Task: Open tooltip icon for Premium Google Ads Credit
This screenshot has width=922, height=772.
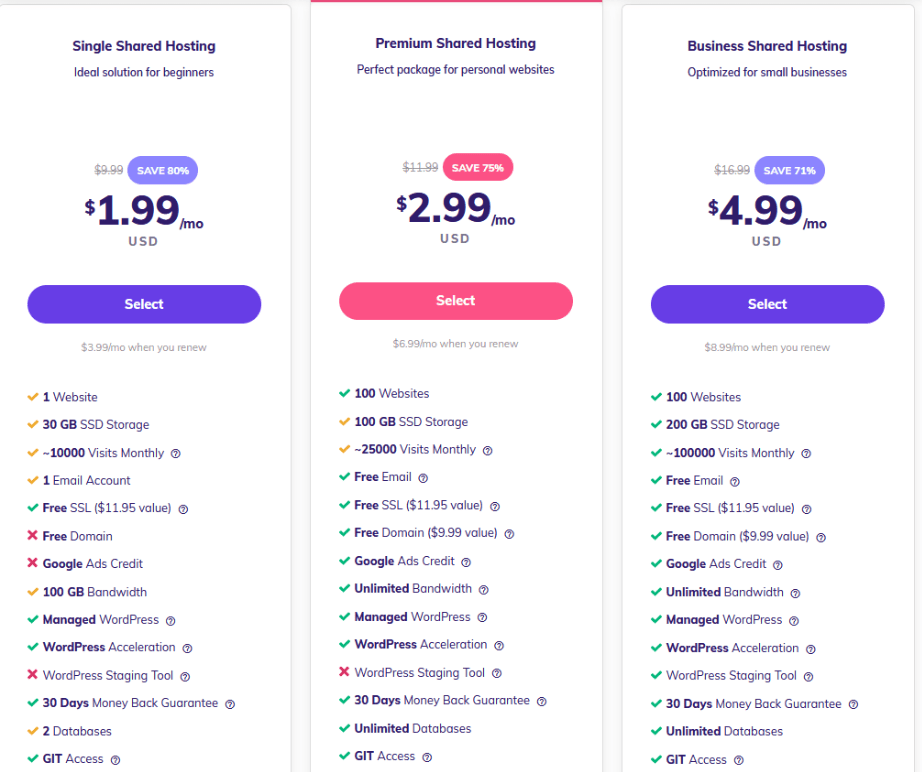Action: 466,562
